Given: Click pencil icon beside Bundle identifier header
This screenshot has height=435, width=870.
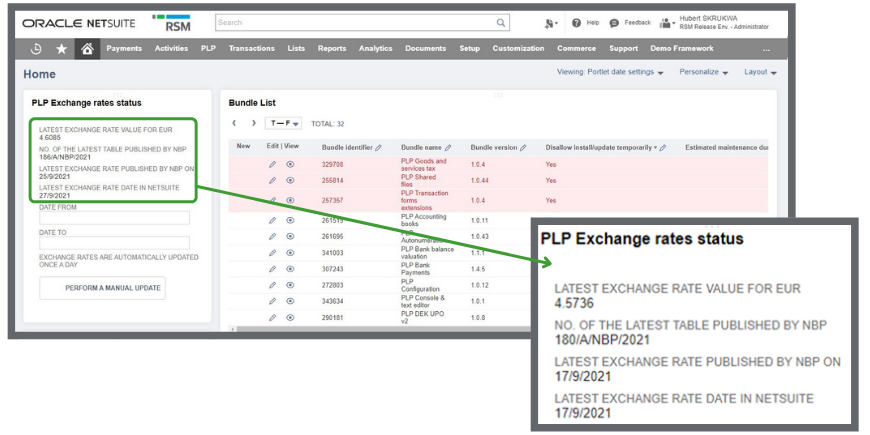Looking at the screenshot, I should point(378,148).
